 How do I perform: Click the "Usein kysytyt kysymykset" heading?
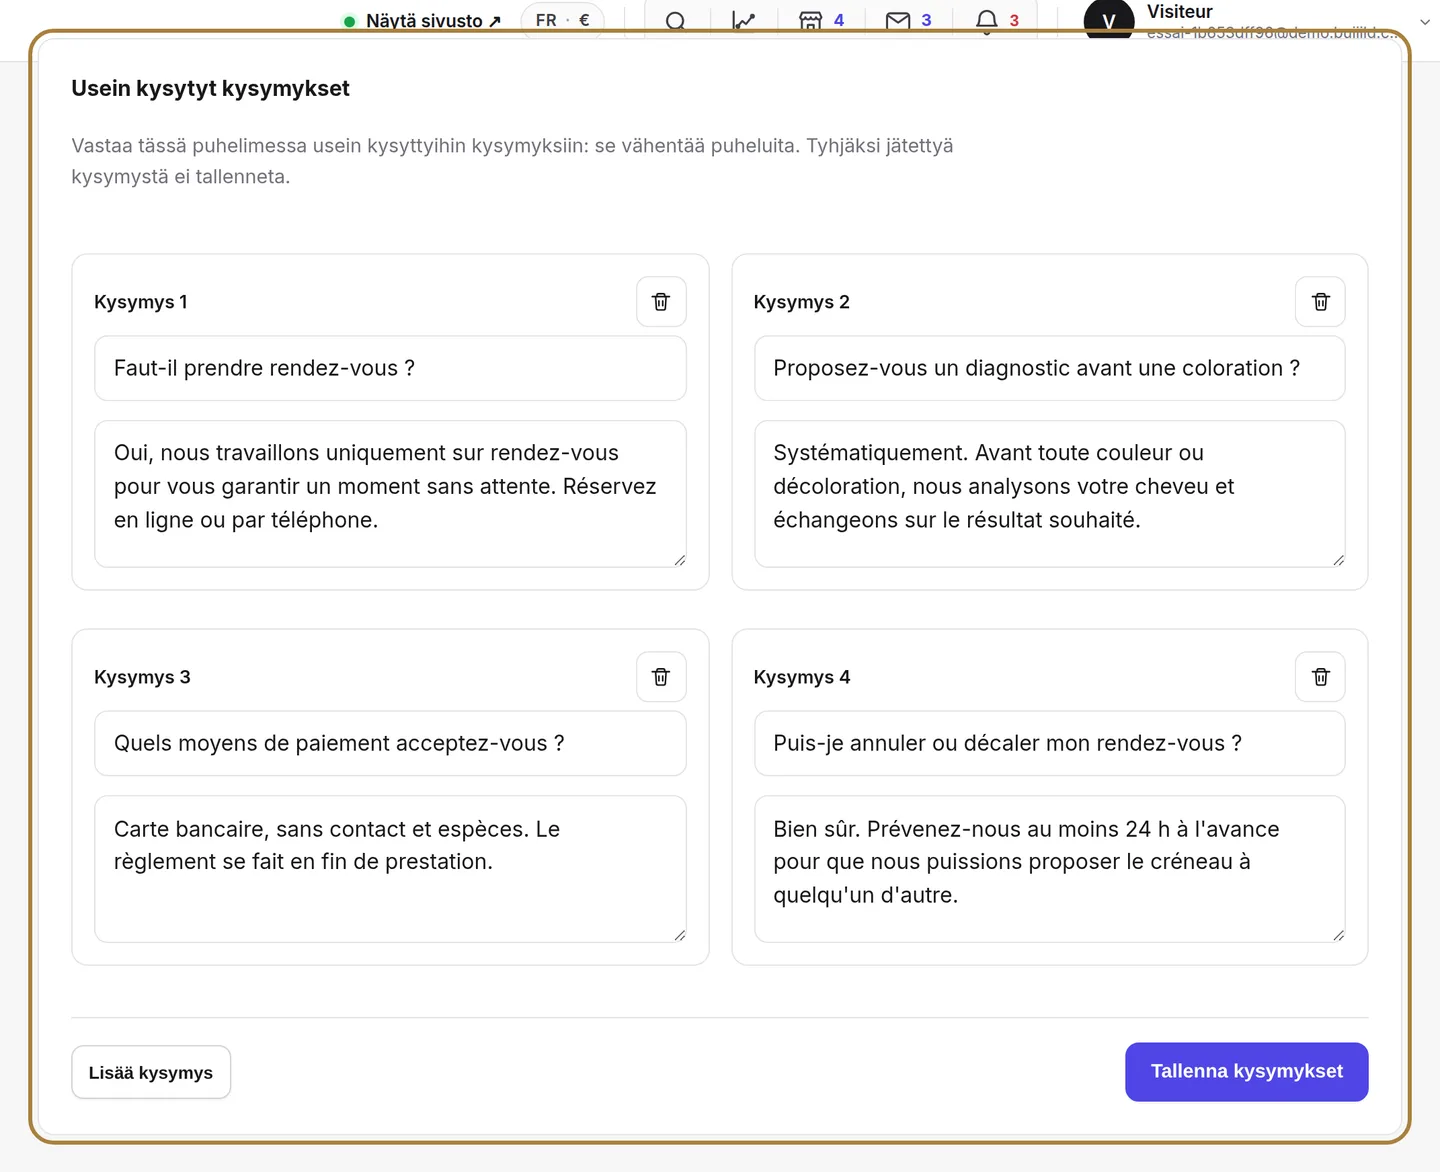click(x=210, y=88)
